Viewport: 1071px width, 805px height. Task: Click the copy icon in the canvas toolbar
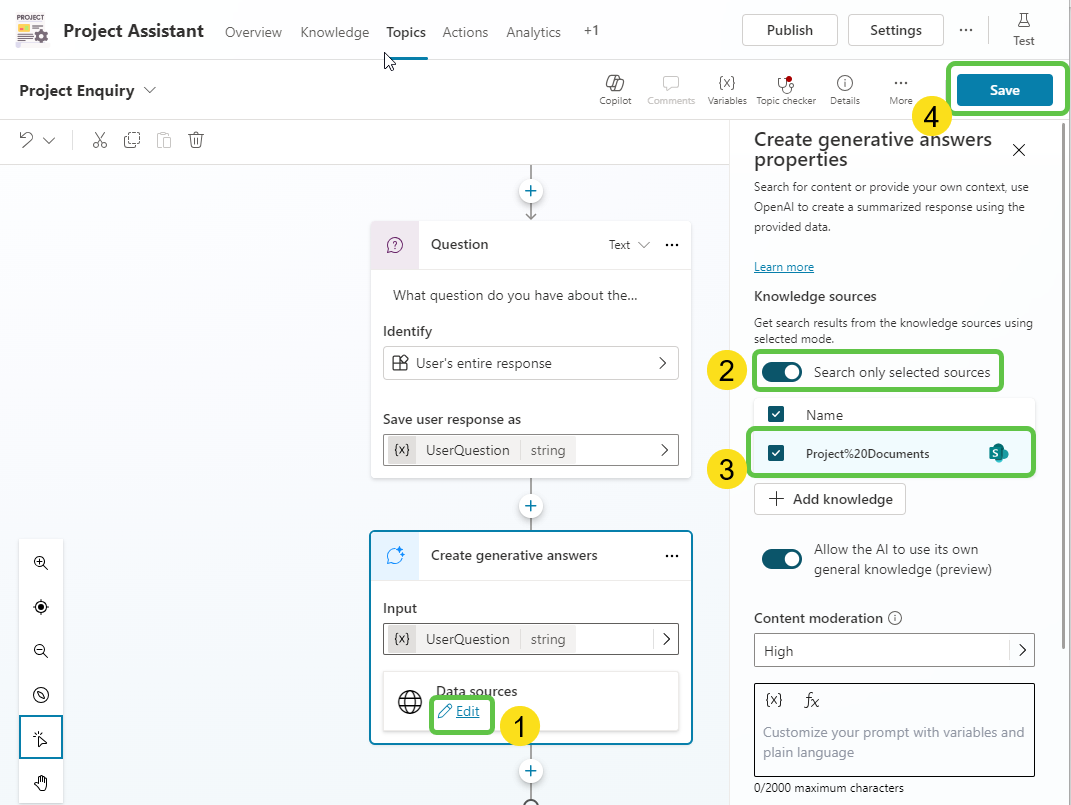(x=131, y=139)
